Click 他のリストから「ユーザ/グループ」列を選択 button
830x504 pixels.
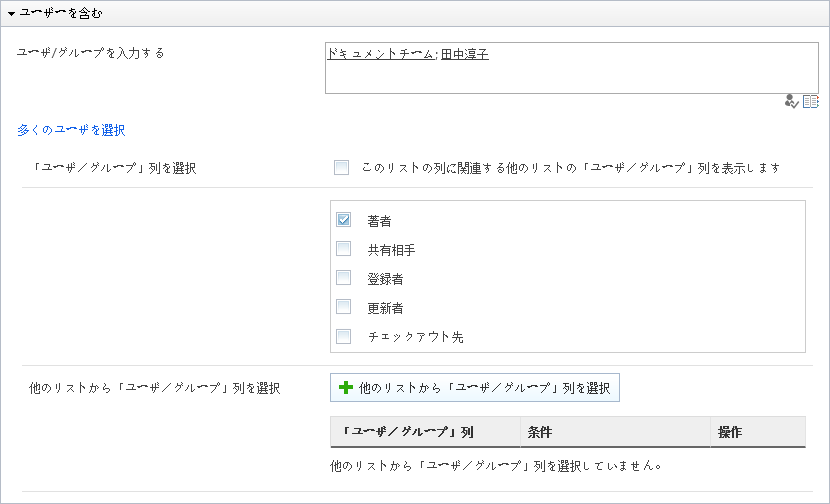coord(475,388)
